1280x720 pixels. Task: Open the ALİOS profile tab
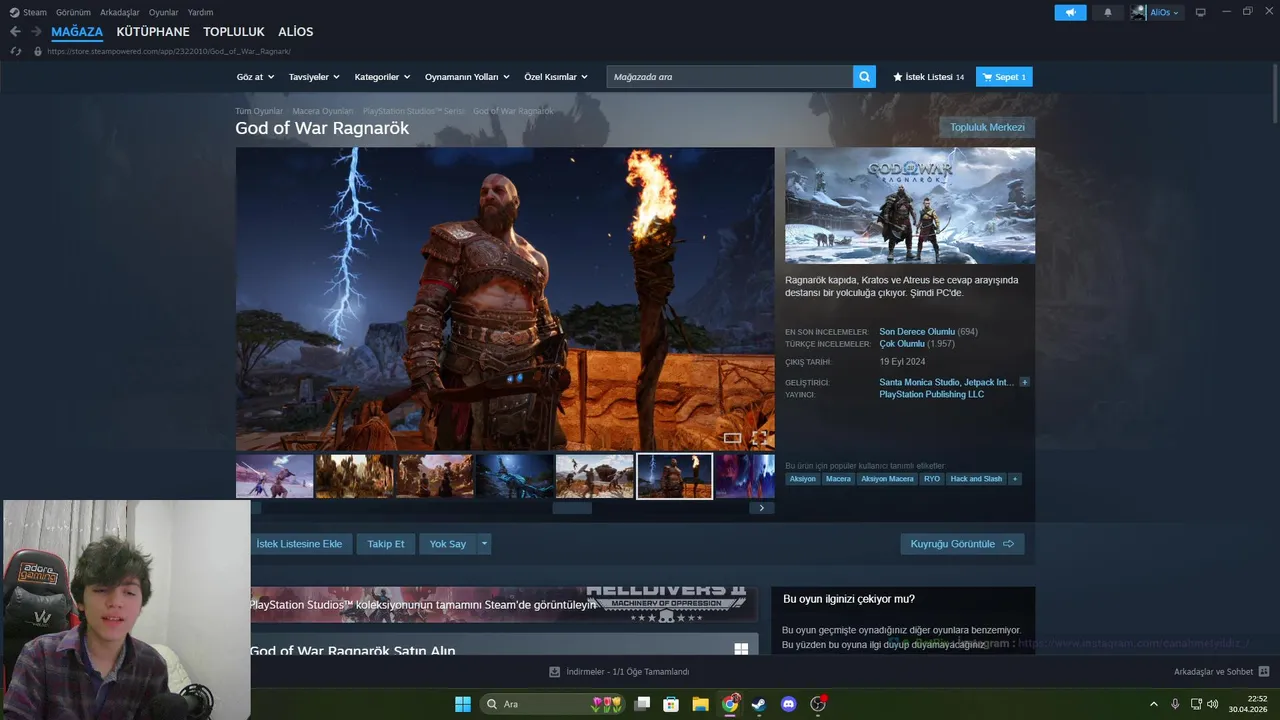(295, 32)
